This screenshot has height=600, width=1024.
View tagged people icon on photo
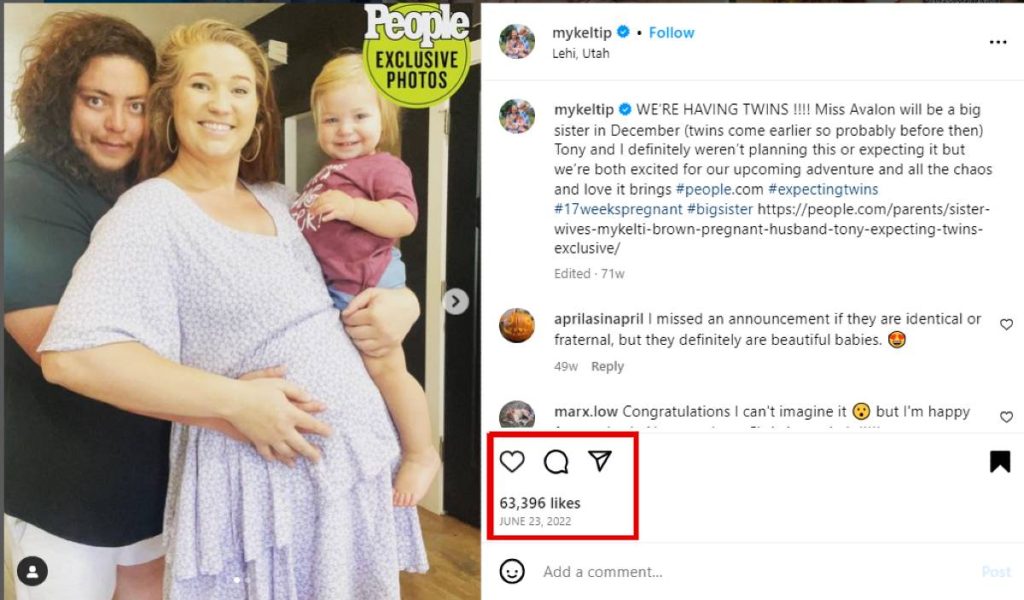click(33, 571)
